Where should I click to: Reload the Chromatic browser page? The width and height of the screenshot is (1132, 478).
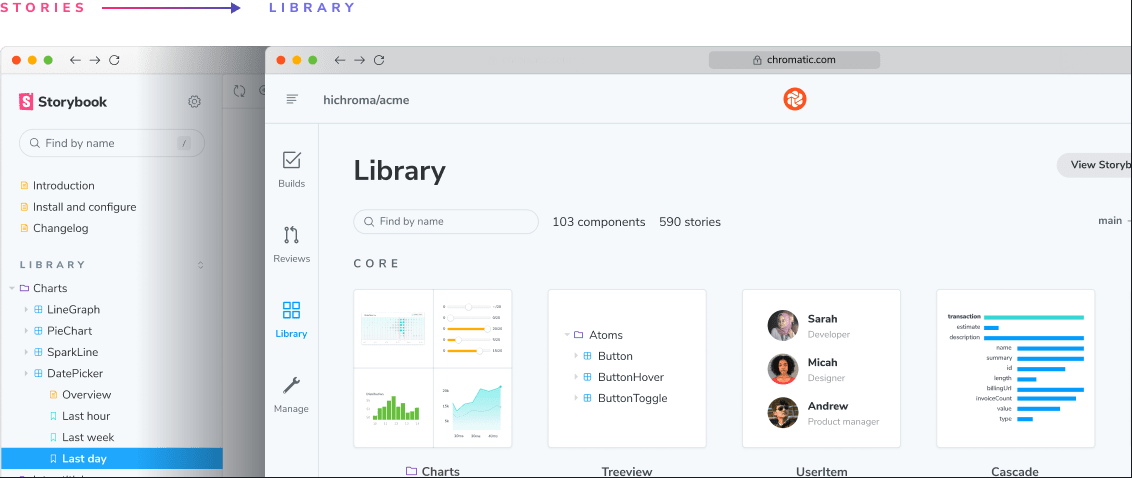379,60
